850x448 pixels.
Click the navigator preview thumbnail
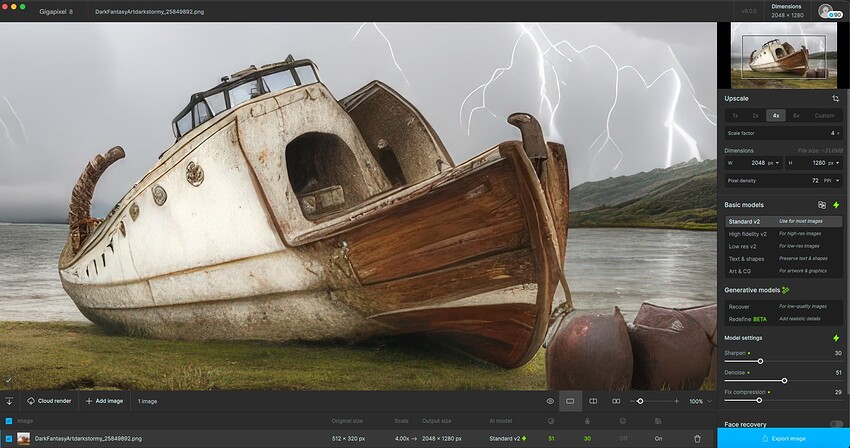783,55
